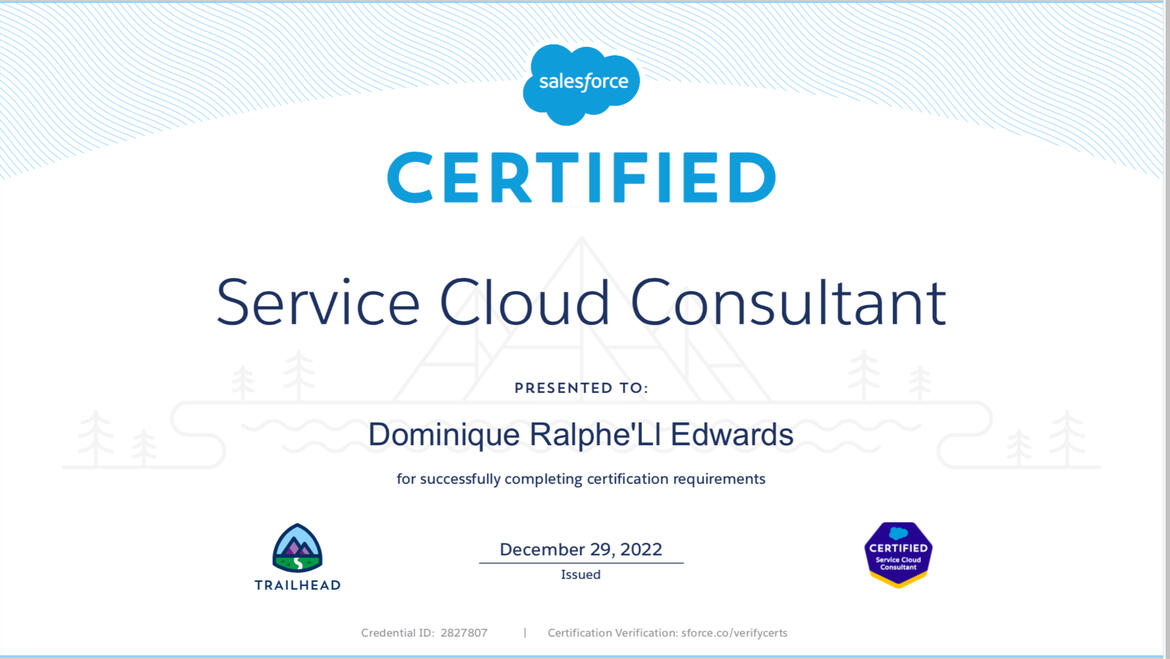This screenshot has height=659, width=1170.
Task: Click the vertical separator beside Credential ID
Action: pyautogui.click(x=525, y=633)
